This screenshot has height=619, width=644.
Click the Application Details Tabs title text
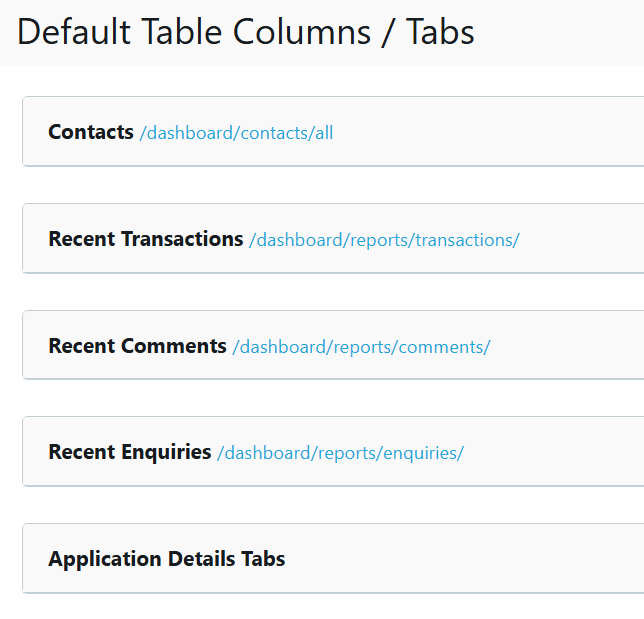click(167, 559)
